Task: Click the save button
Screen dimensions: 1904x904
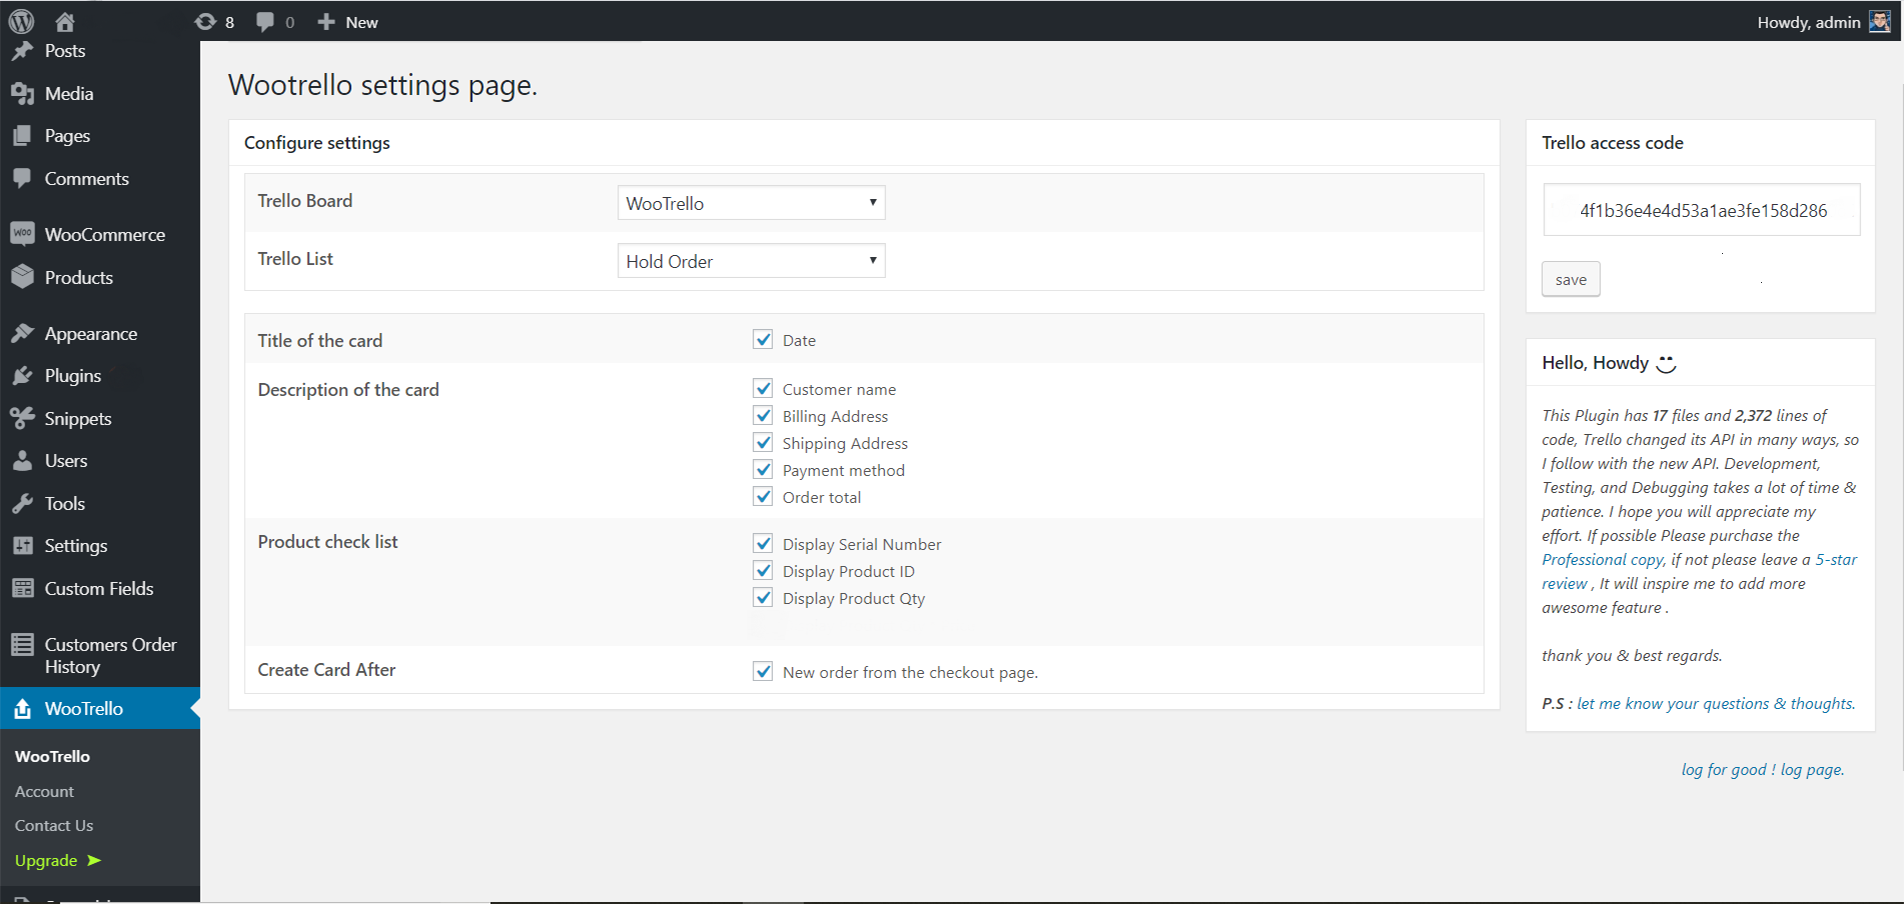Action: coord(1571,279)
